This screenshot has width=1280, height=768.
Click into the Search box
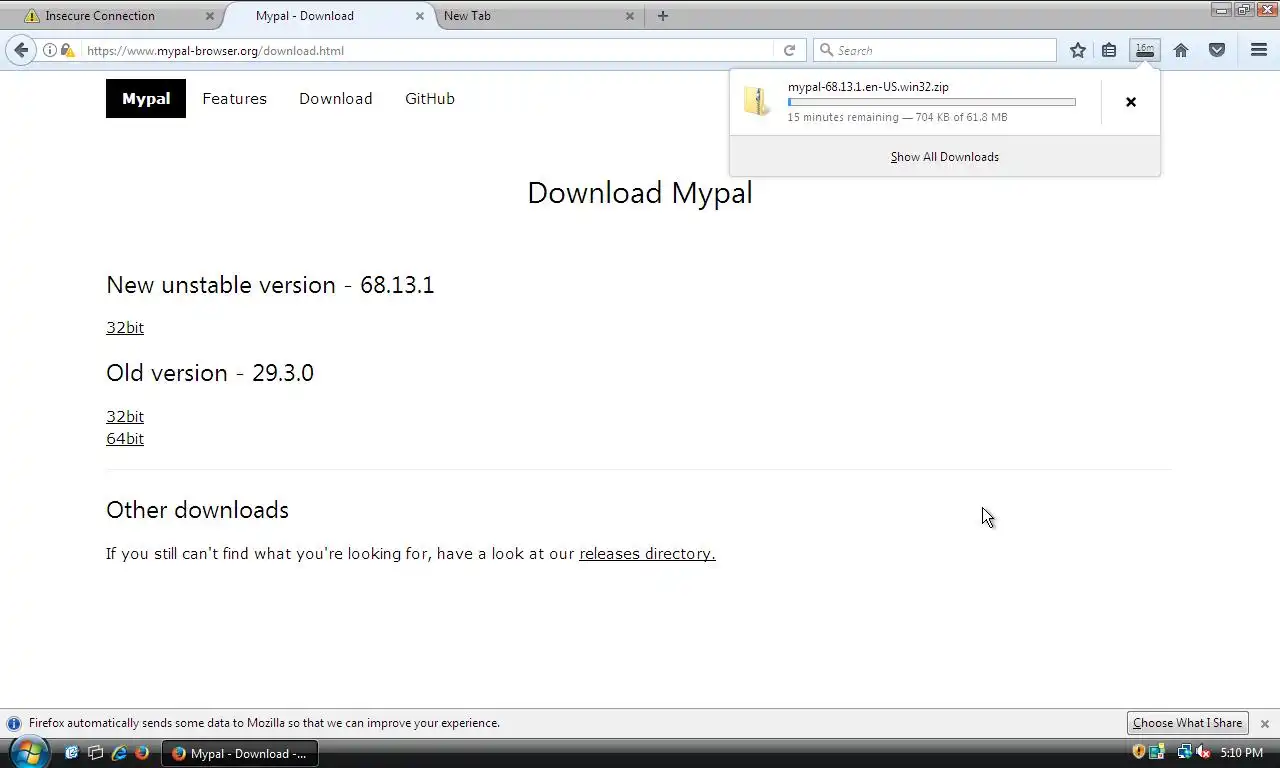point(935,50)
